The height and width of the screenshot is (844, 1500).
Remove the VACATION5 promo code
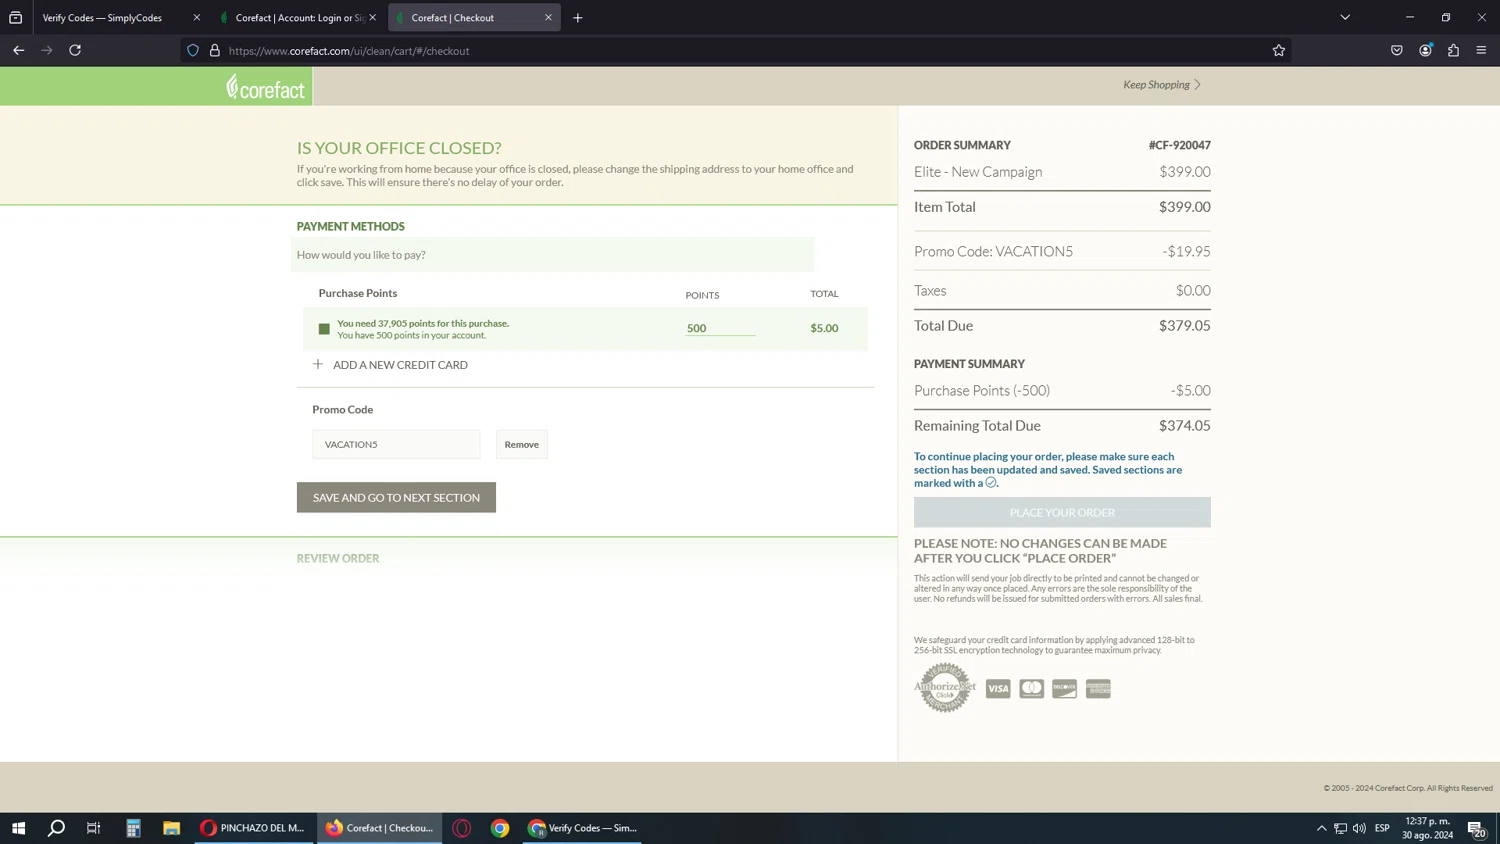[521, 444]
